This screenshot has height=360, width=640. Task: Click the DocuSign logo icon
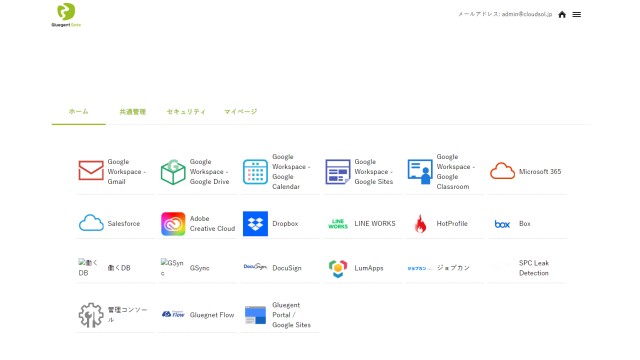[x=255, y=267]
